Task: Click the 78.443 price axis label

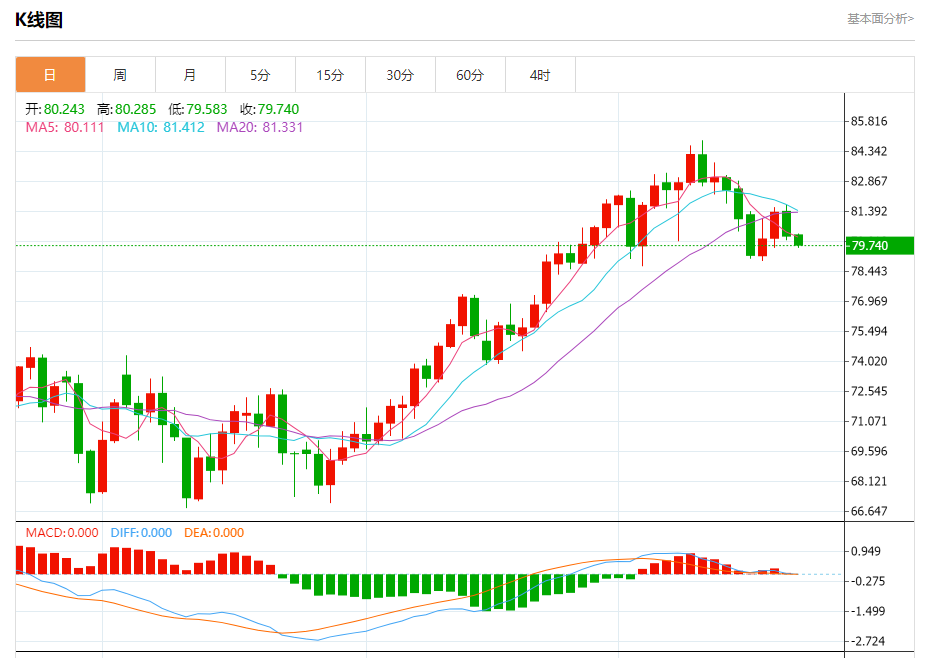Action: (869, 271)
